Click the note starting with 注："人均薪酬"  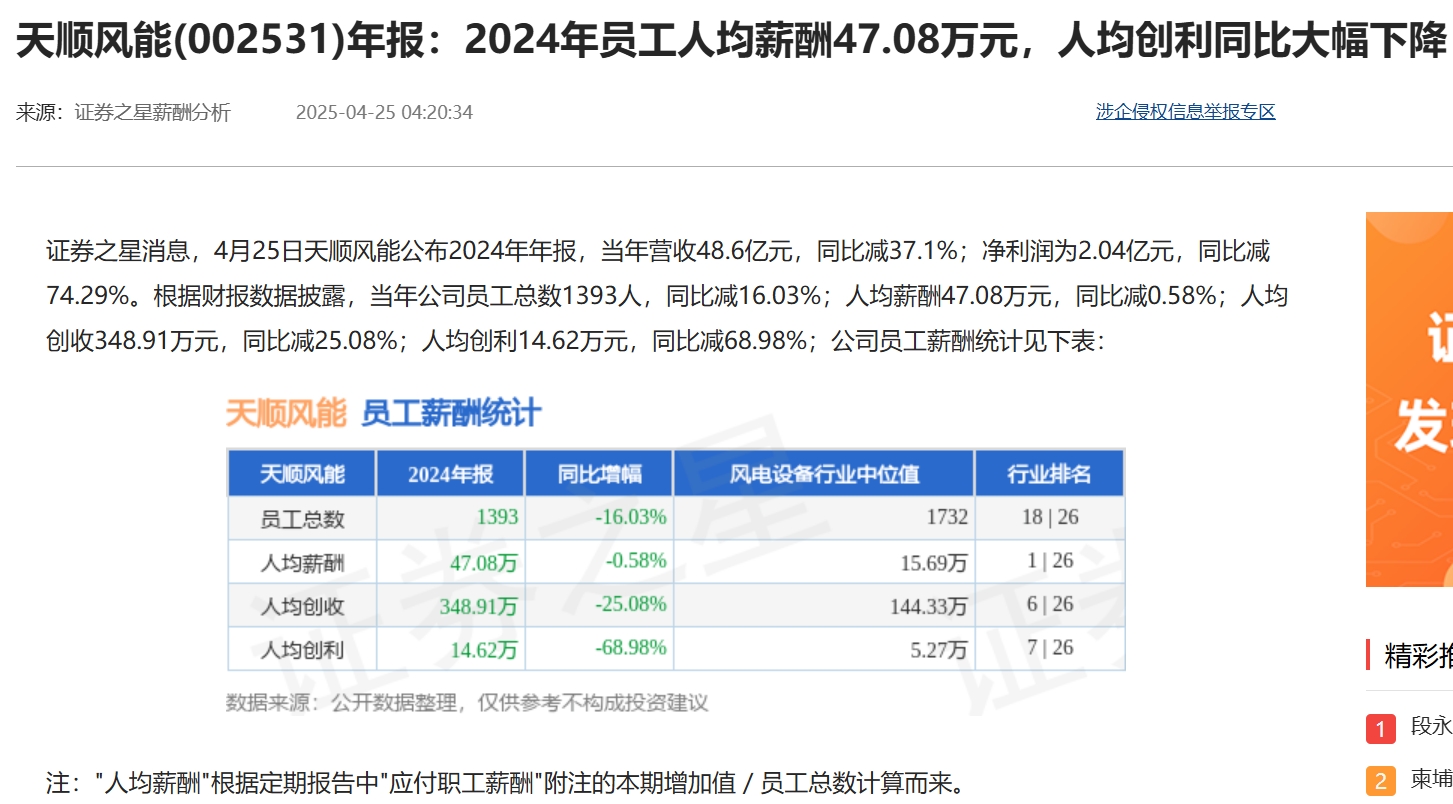(x=507, y=782)
